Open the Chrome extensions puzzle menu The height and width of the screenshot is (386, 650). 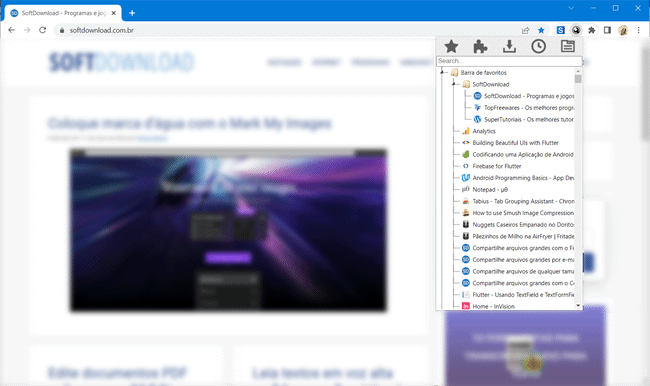[592, 30]
